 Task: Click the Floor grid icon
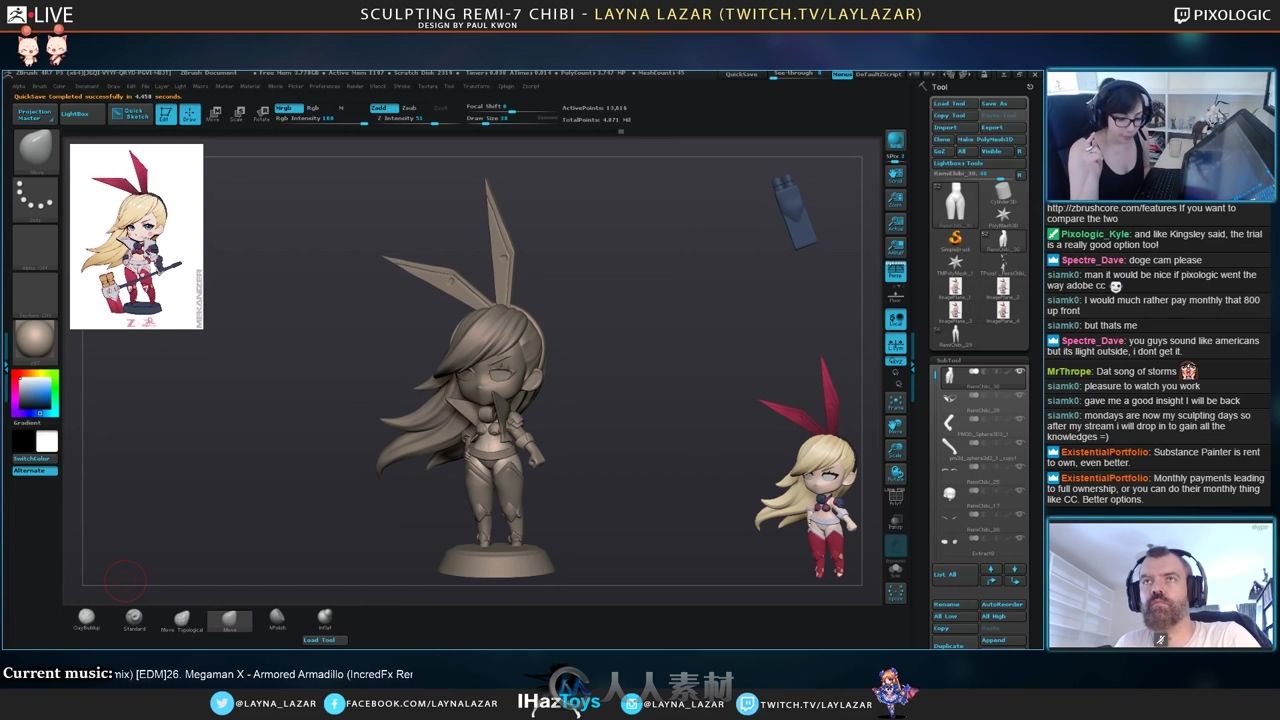point(896,295)
